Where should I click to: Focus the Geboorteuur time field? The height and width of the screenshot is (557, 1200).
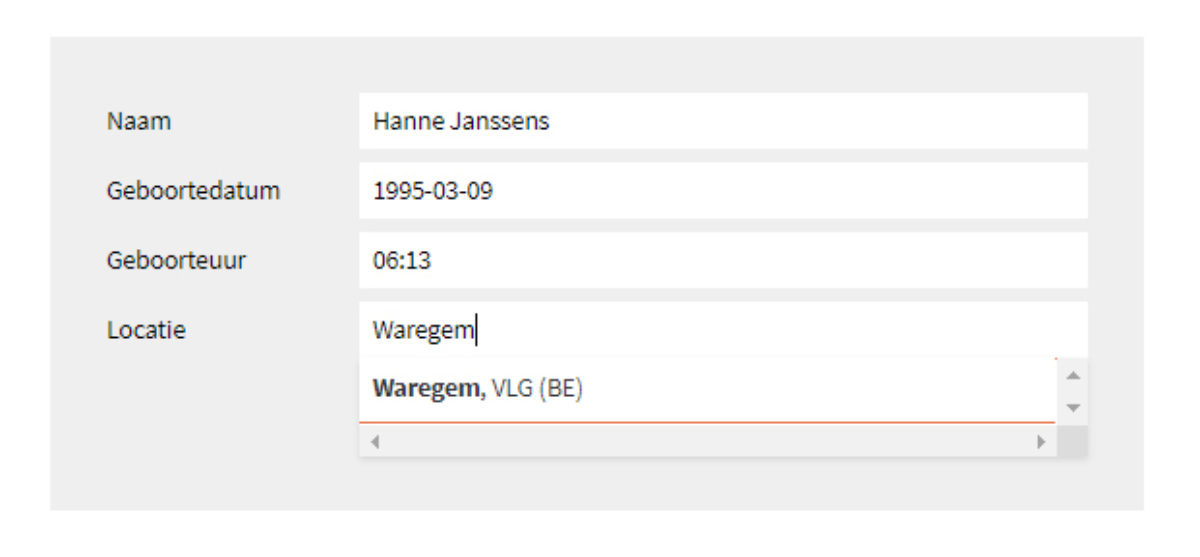tap(722, 261)
